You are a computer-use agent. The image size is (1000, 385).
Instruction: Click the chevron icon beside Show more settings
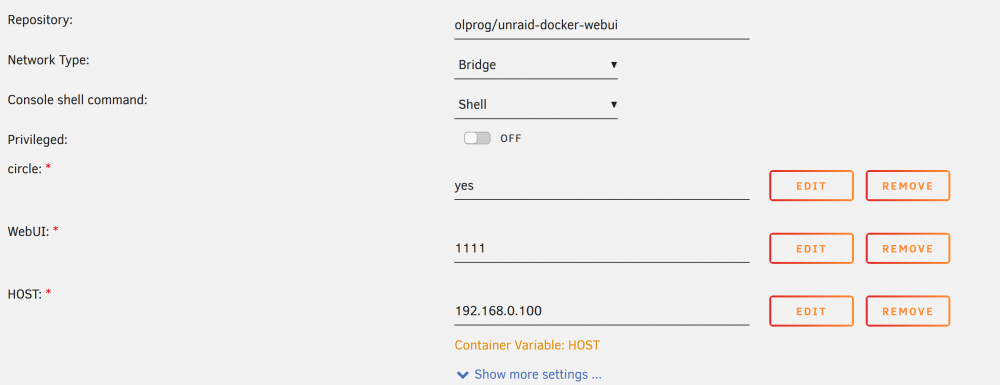pyautogui.click(x=463, y=375)
